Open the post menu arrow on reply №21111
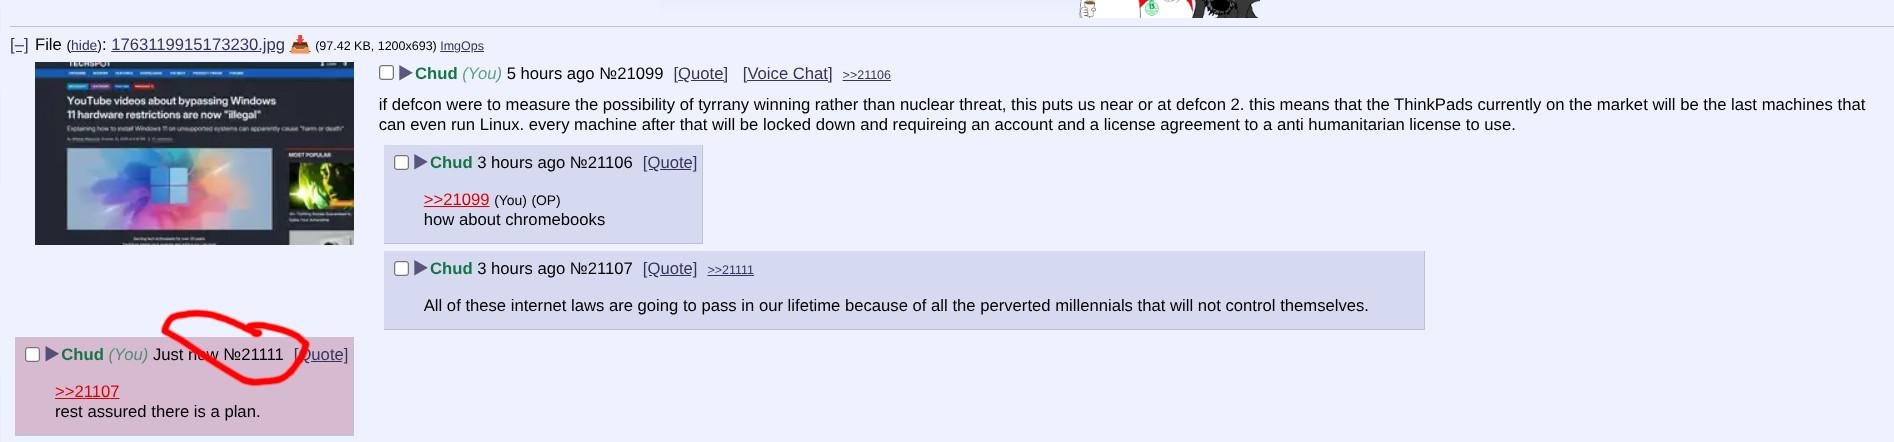The image size is (1894, 442). click(x=52, y=354)
